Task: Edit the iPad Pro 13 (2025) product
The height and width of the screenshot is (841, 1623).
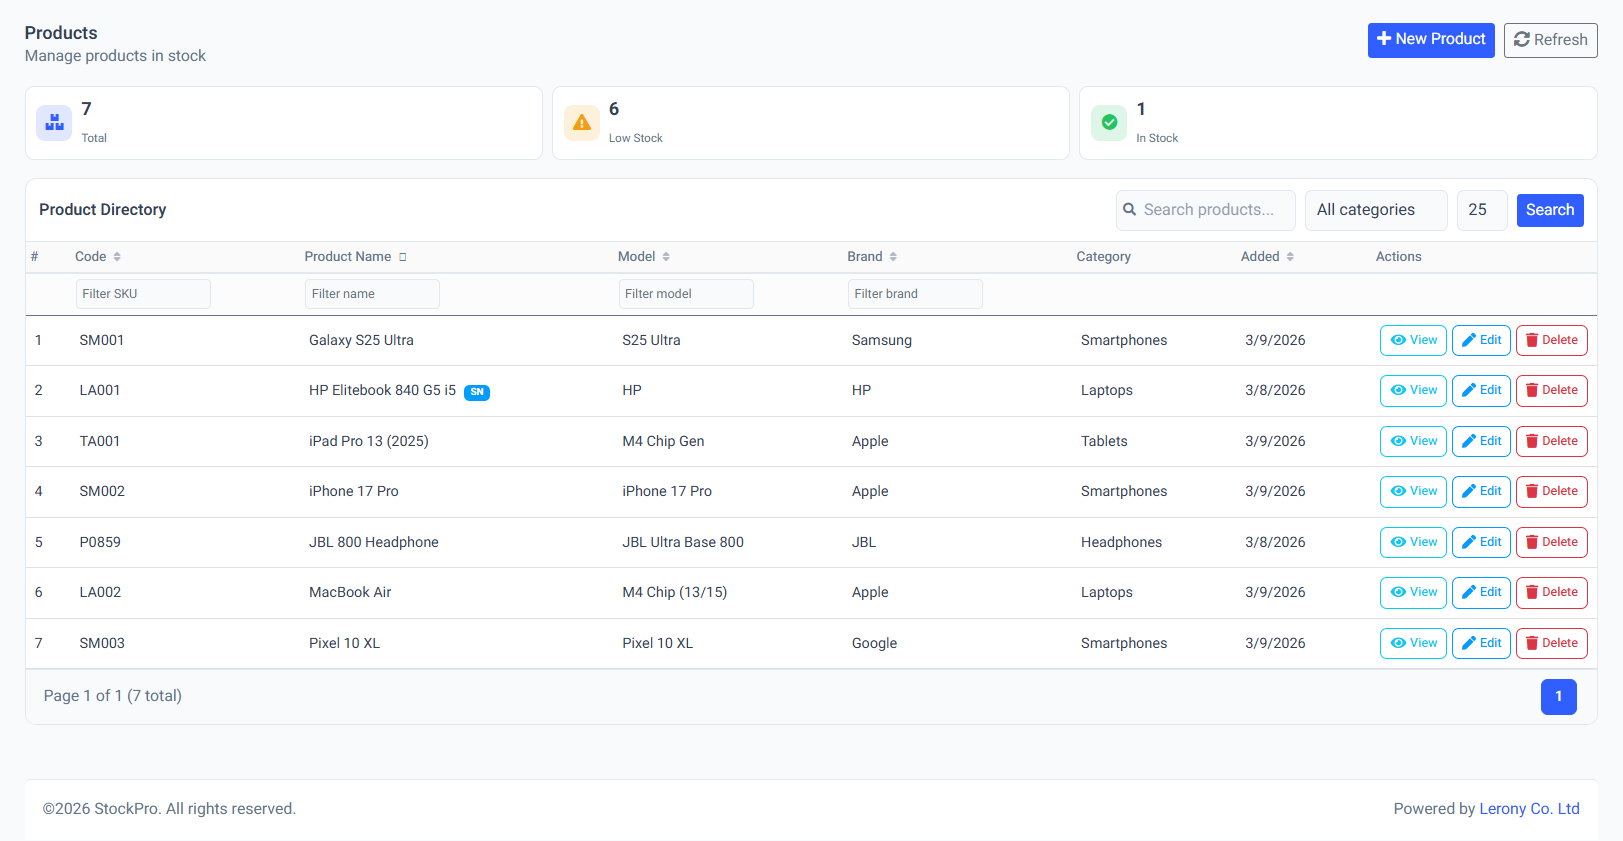Action: pos(1481,441)
